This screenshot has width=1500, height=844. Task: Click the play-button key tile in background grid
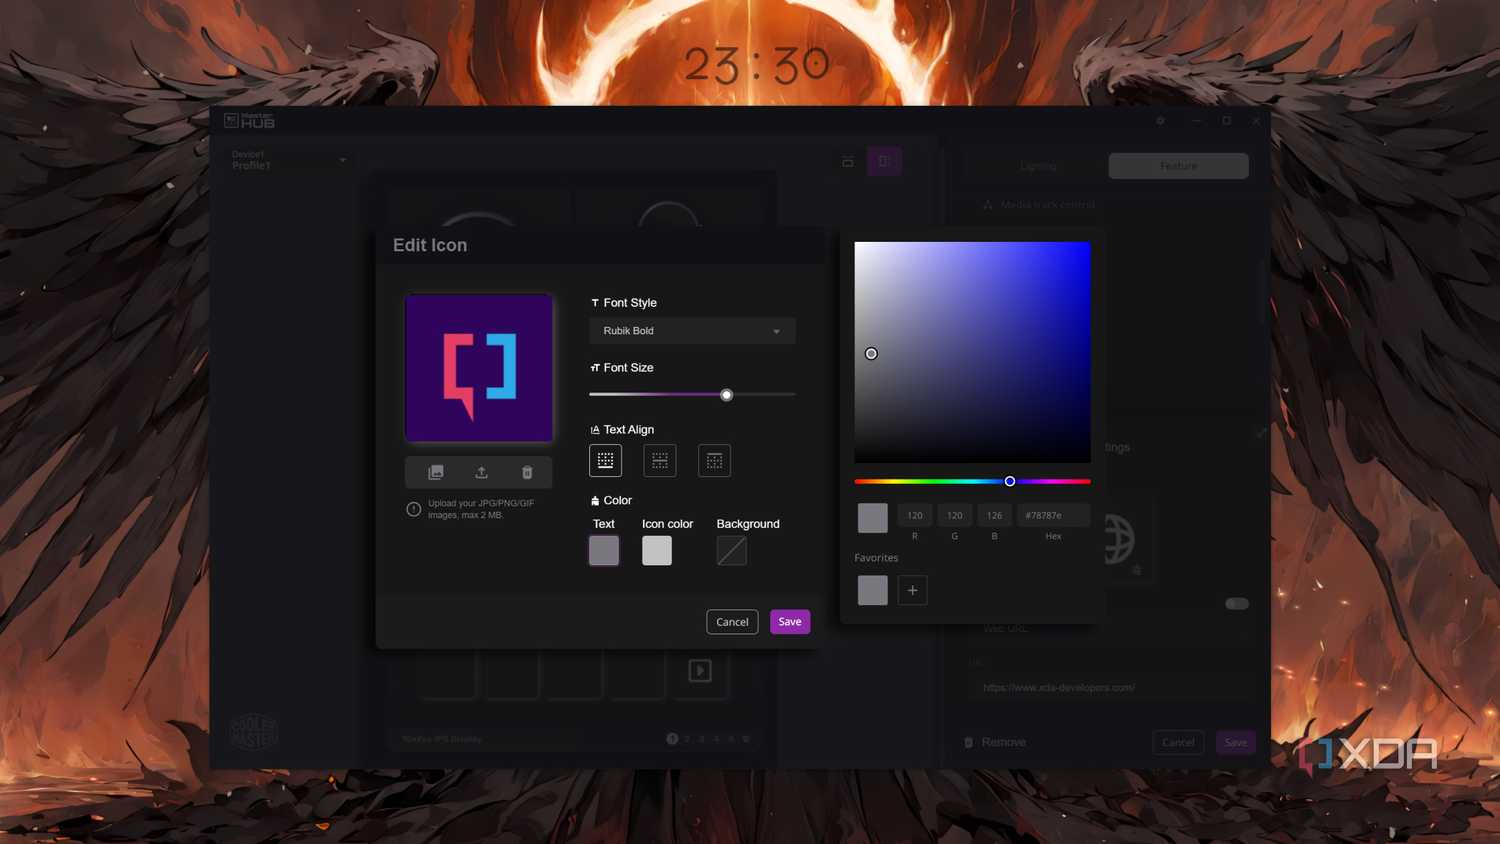pyautogui.click(x=700, y=670)
